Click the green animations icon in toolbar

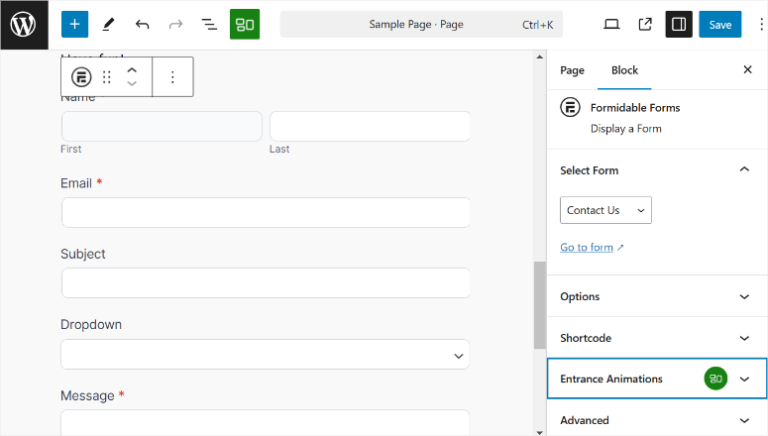(x=244, y=24)
